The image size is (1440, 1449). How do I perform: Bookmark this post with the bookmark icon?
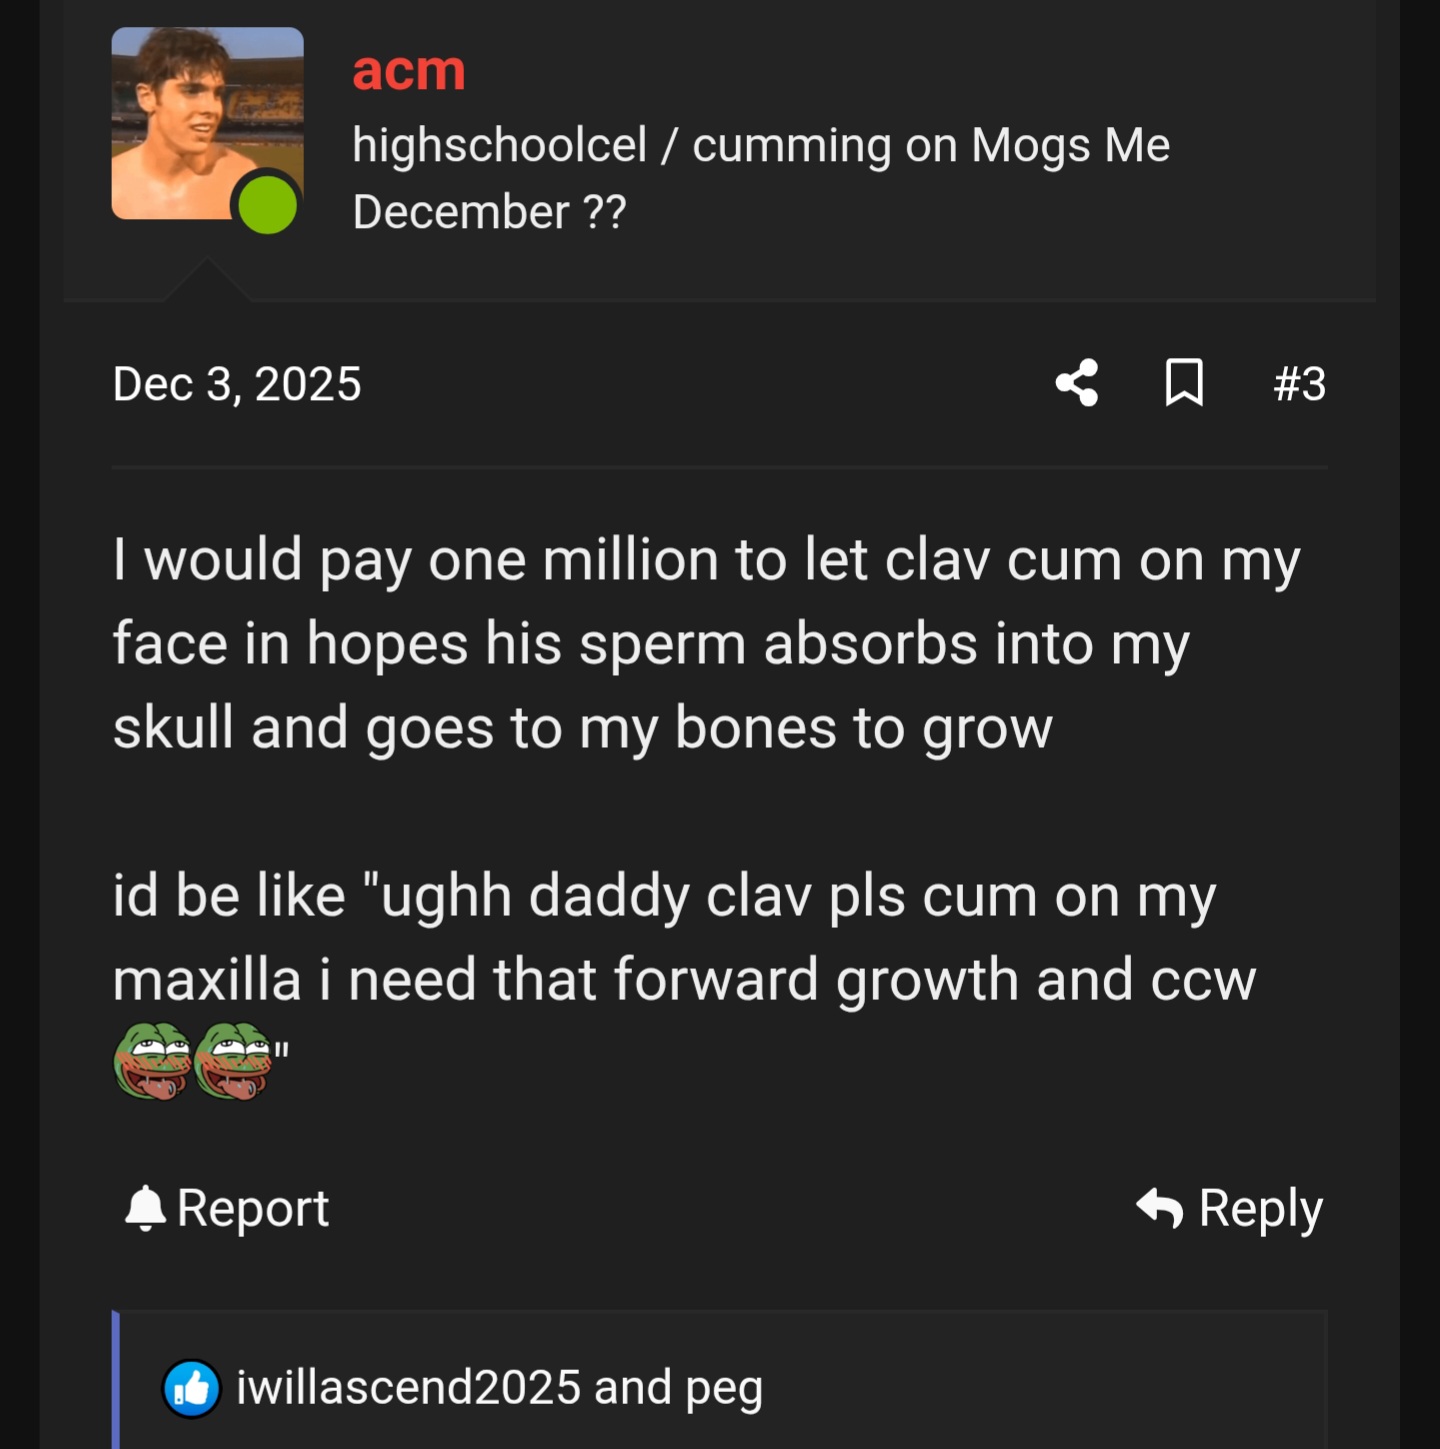1184,383
